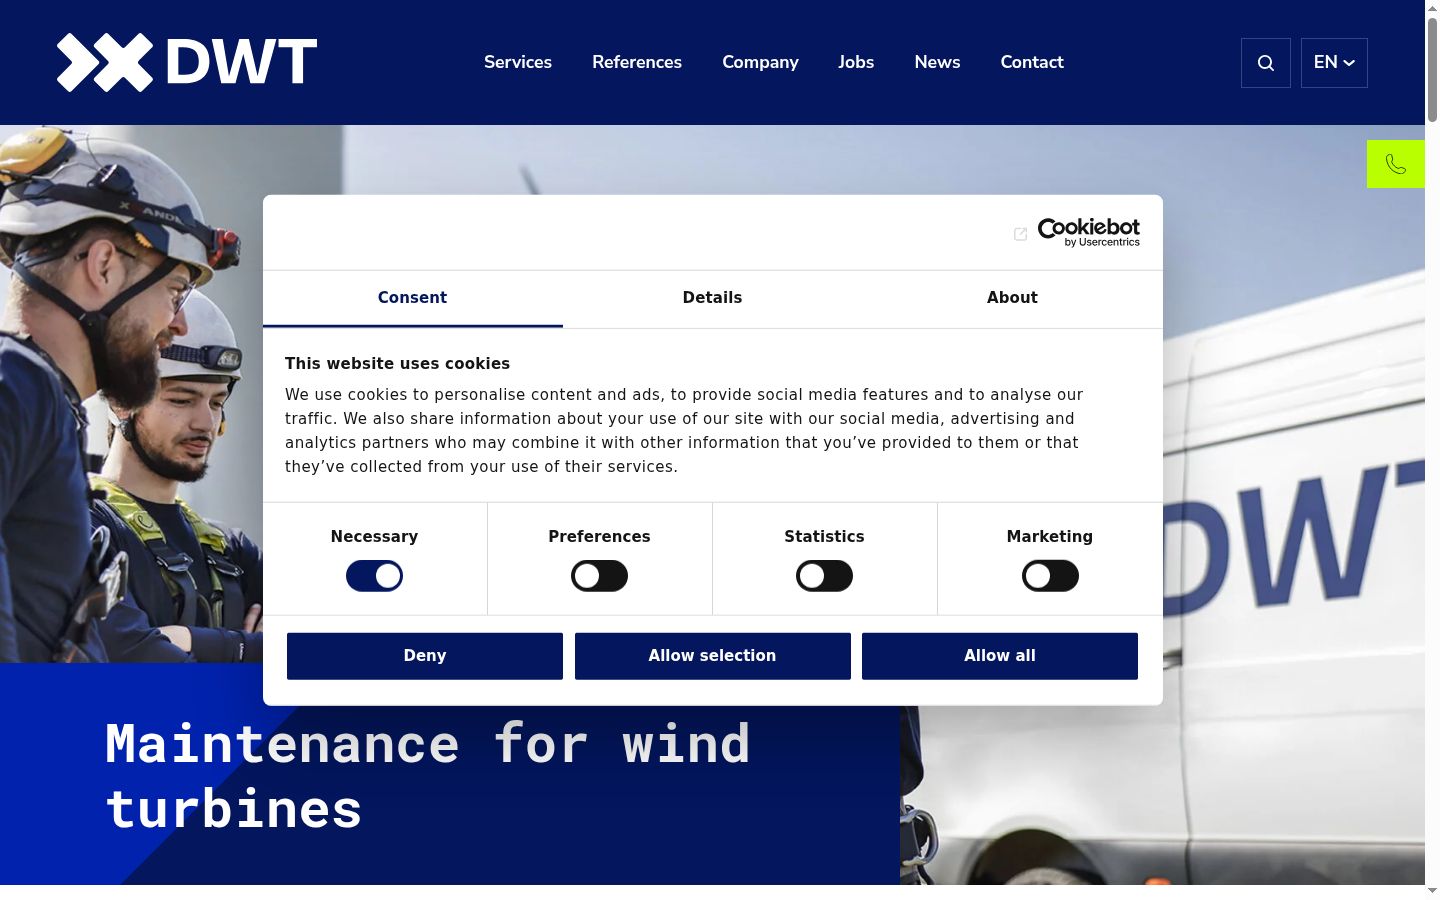Open the EN language dropdown
The image size is (1440, 900).
pos(1334,63)
